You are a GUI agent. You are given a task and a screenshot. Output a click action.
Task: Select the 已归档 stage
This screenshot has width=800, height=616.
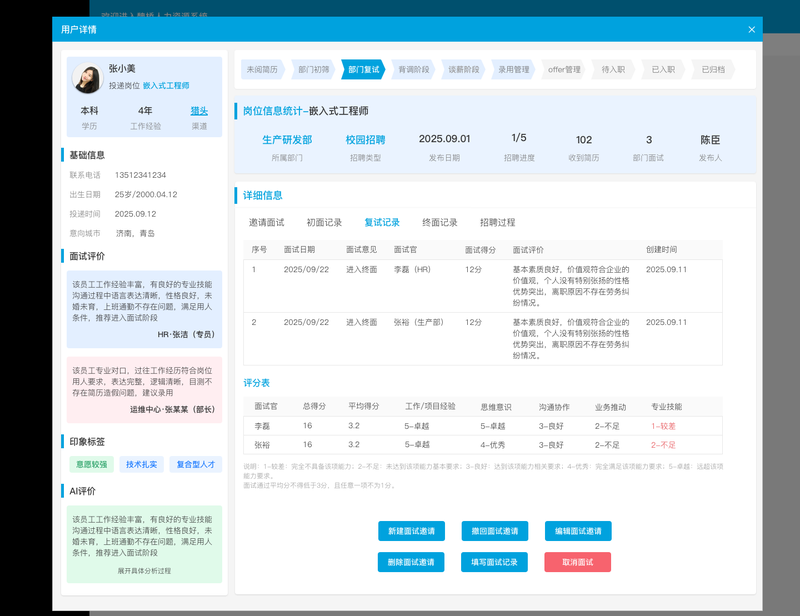point(713,70)
